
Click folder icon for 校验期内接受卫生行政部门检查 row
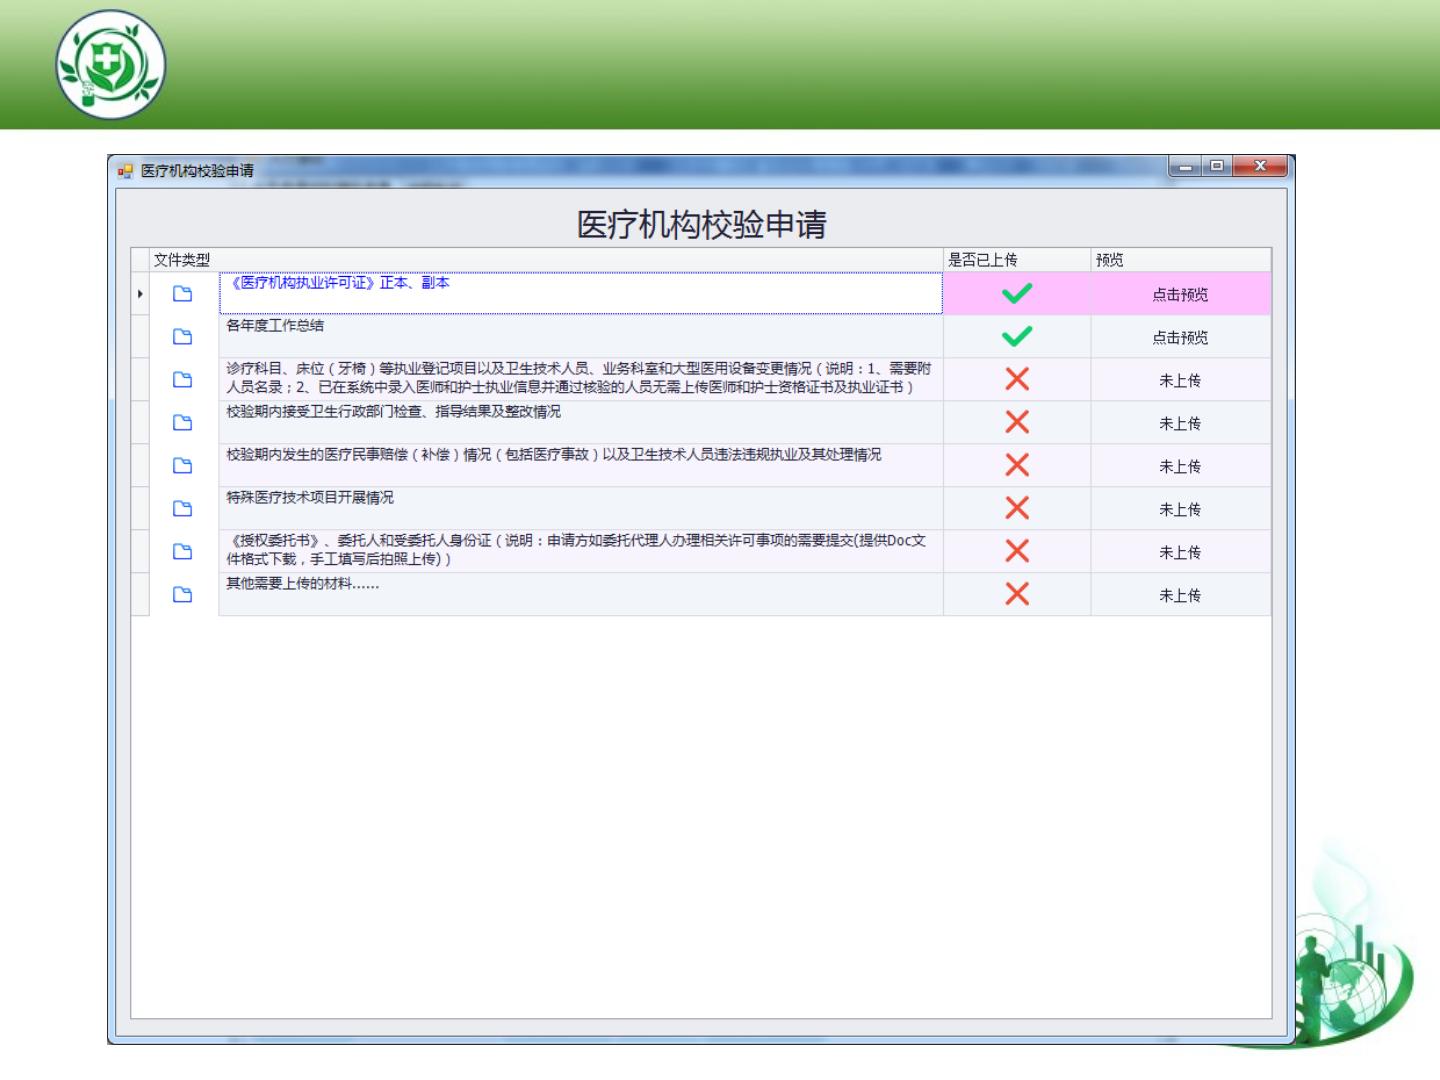(x=182, y=423)
